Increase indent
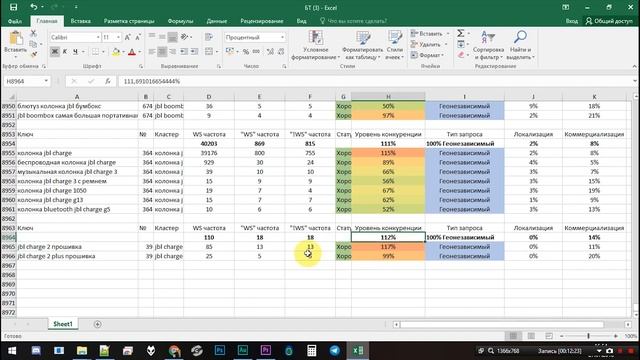The width and height of the screenshot is (640, 360). click(194, 51)
